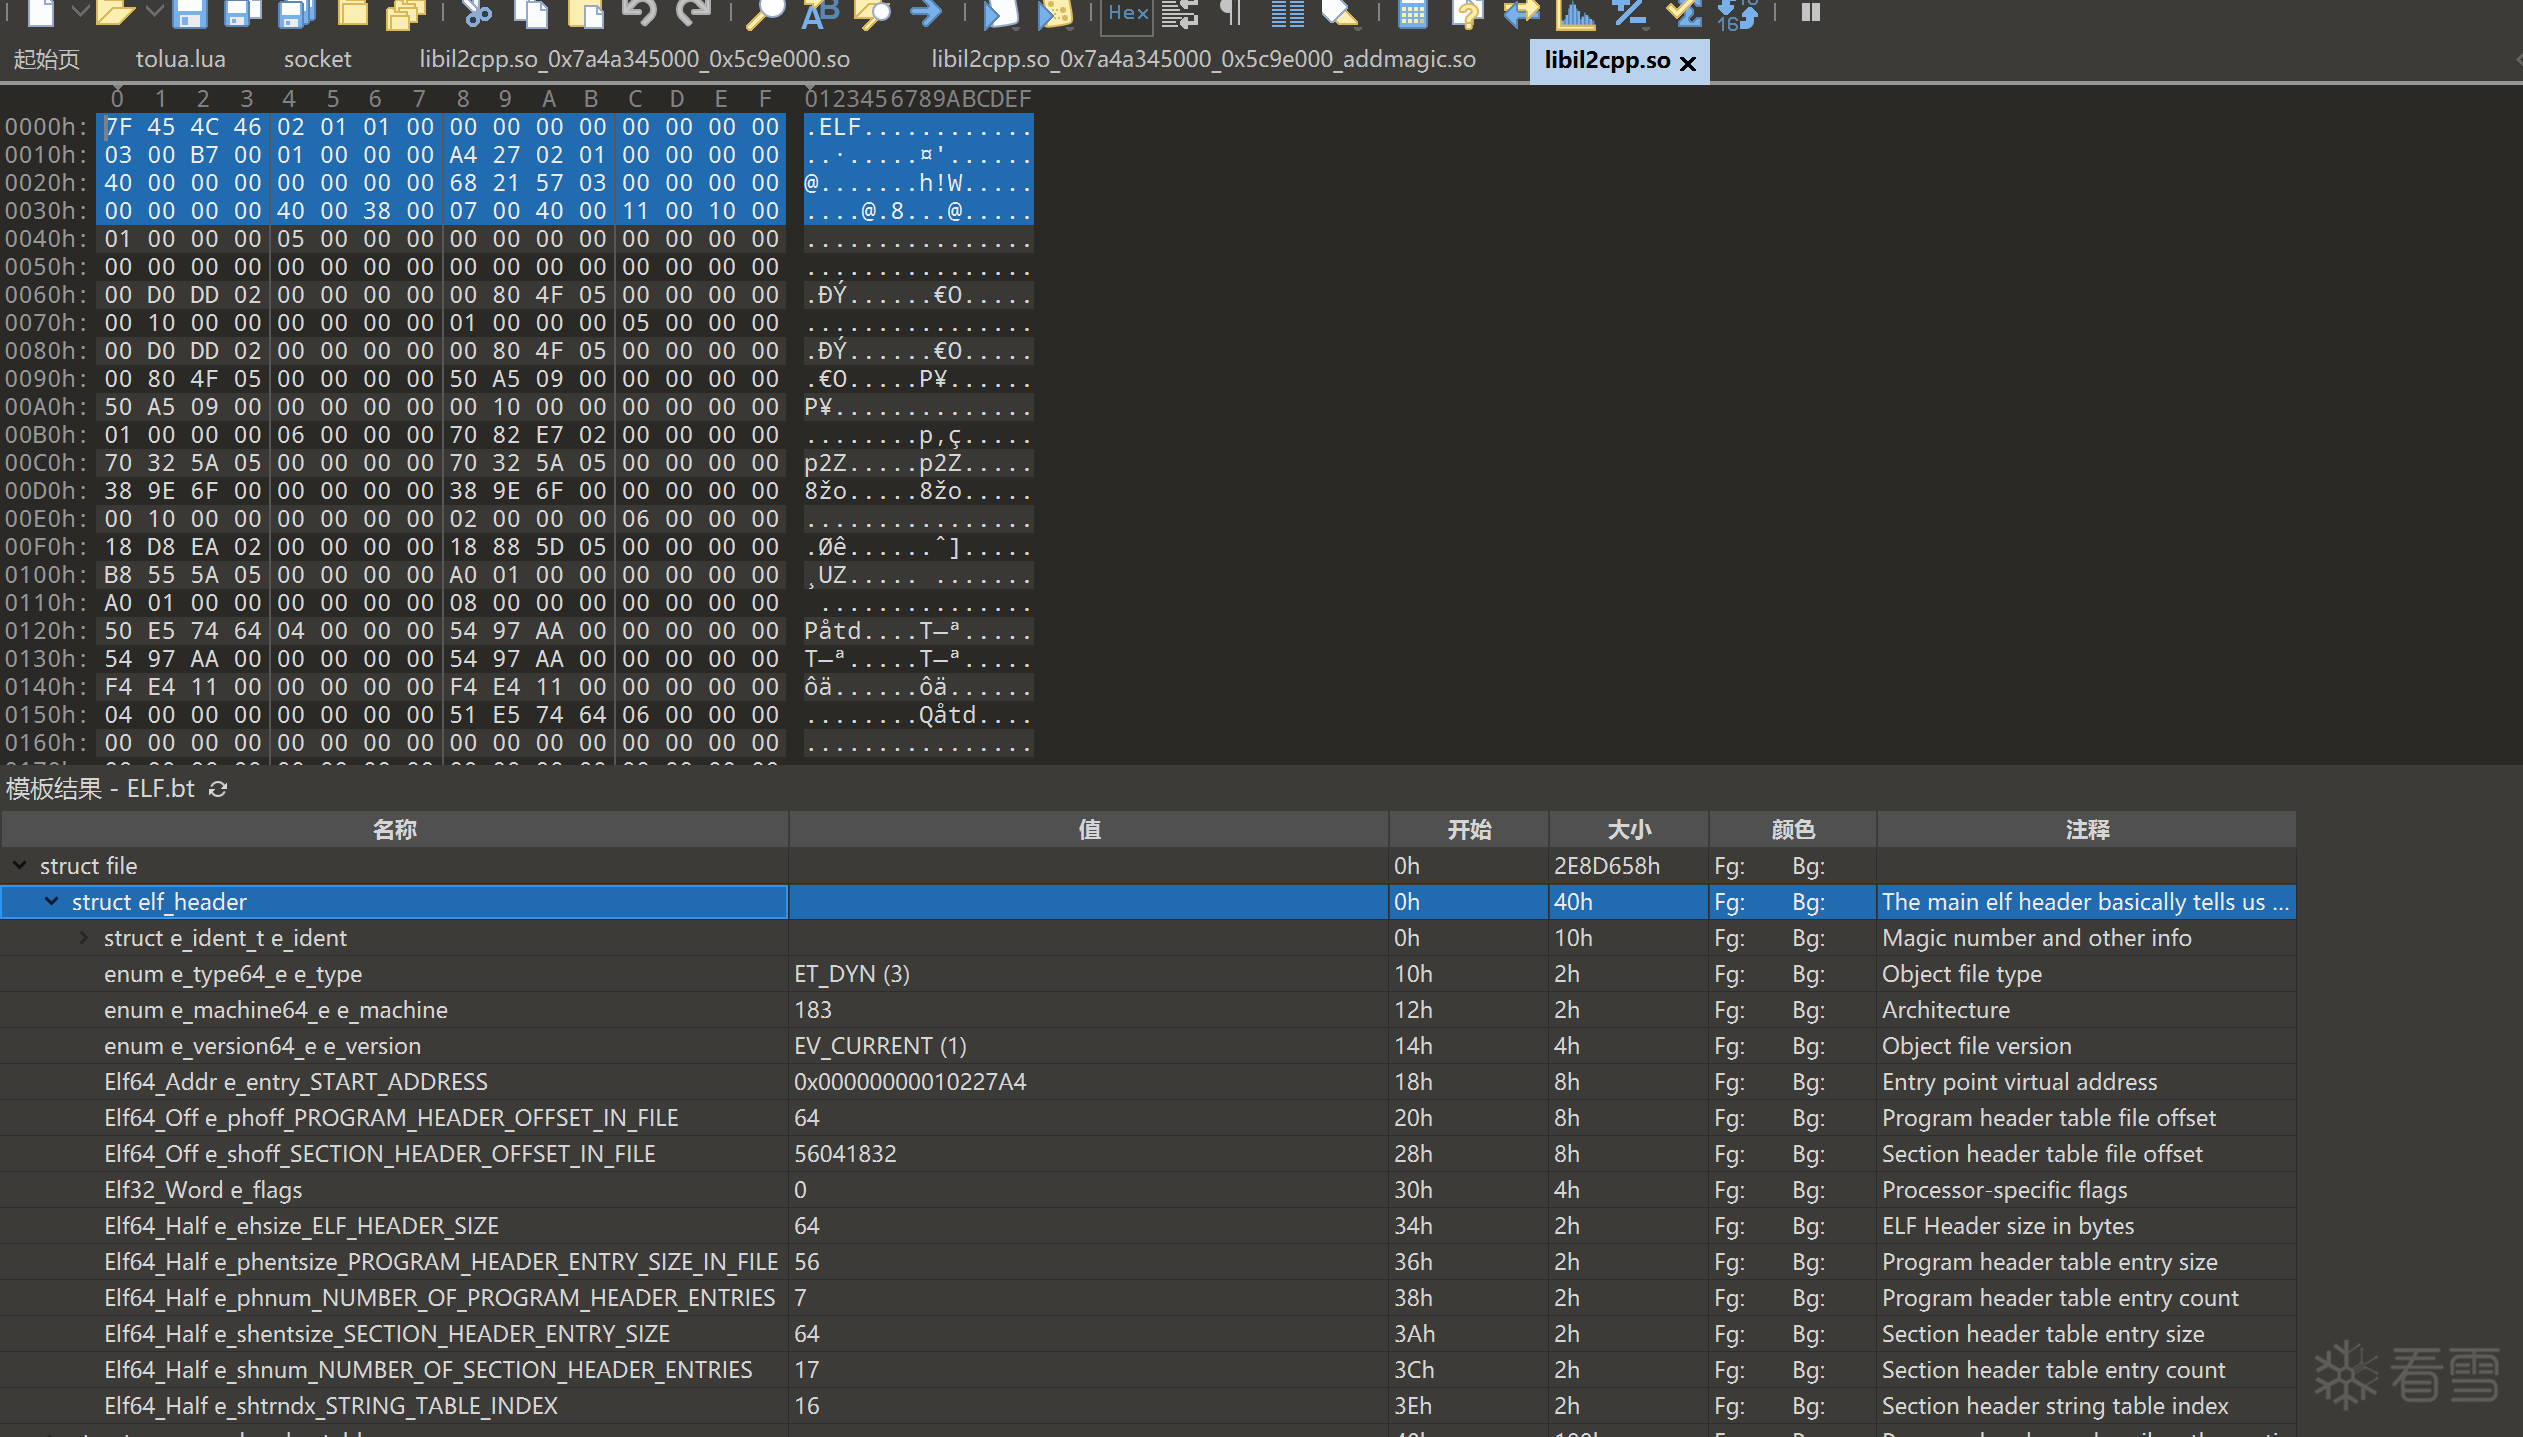This screenshot has width=2523, height=1437.
Task: Click the Save file toolbar icon
Action: pyautogui.click(x=188, y=14)
